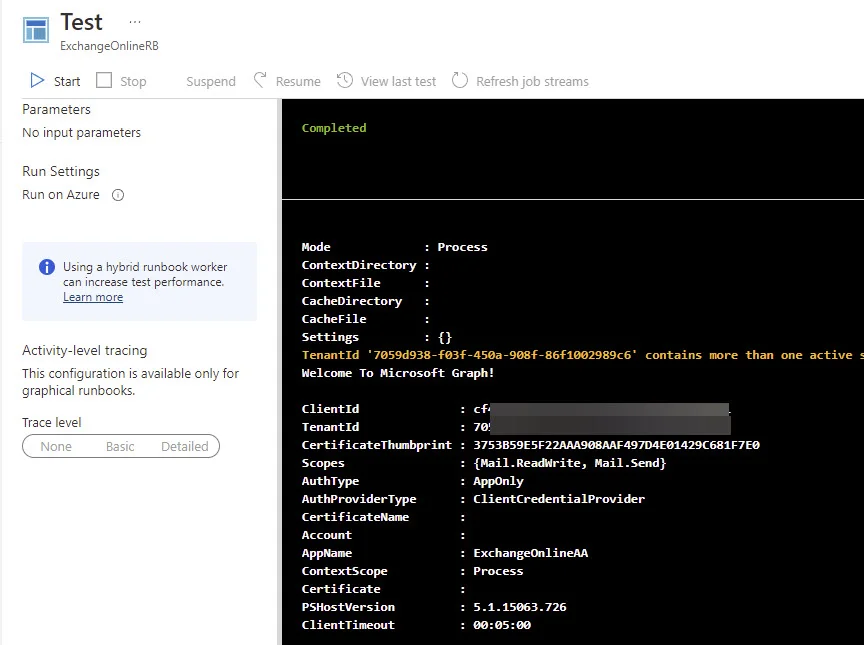Click the Refresh job streams icon

460,80
